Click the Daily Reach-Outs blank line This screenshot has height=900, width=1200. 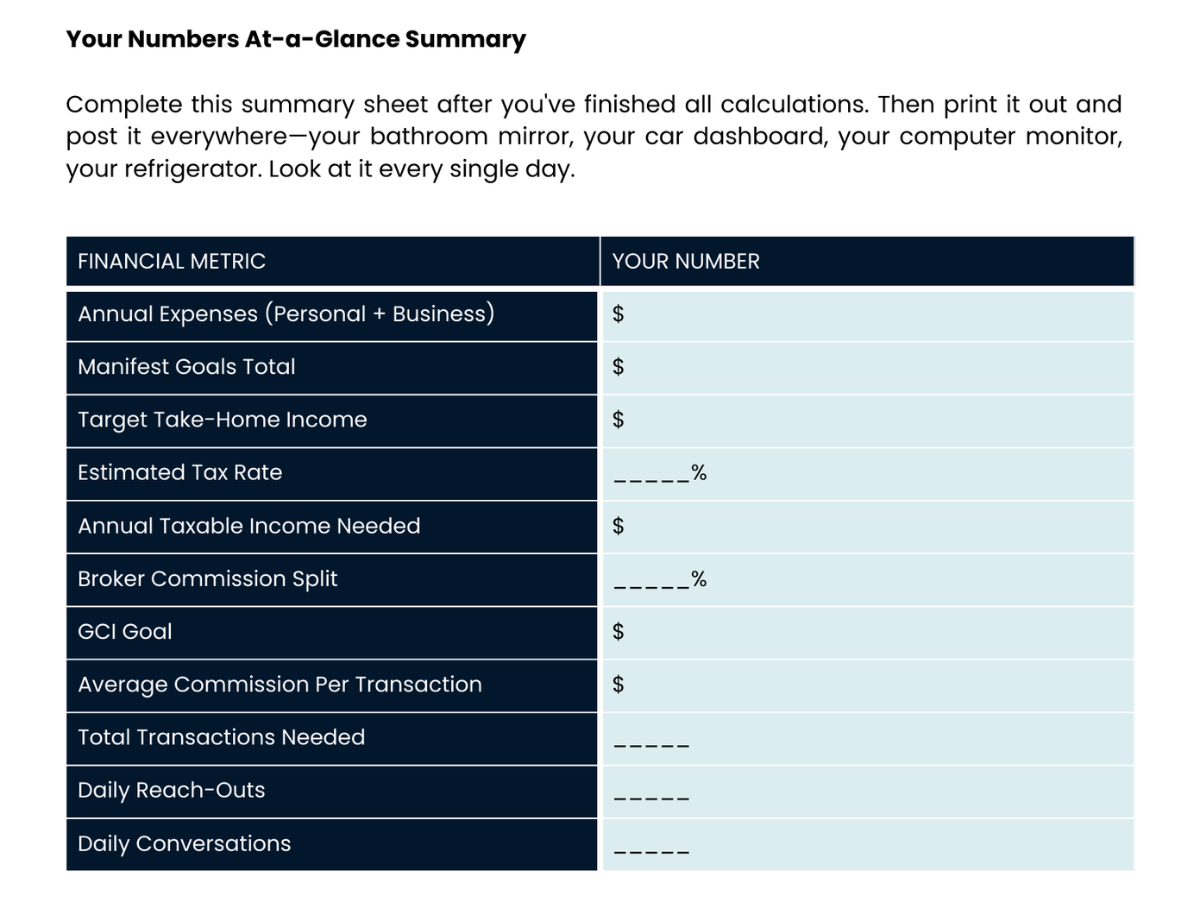coord(652,794)
